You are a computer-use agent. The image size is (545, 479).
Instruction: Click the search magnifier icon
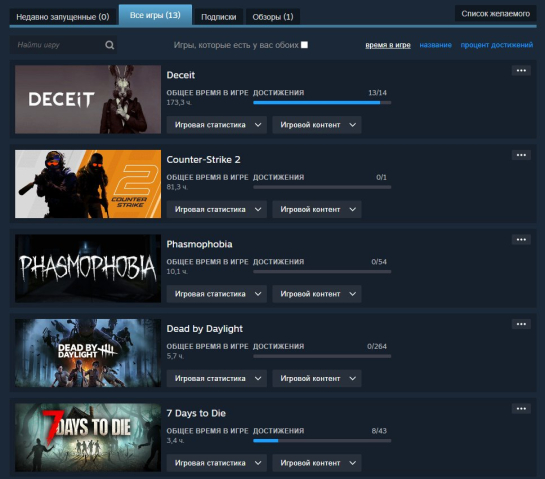click(109, 45)
